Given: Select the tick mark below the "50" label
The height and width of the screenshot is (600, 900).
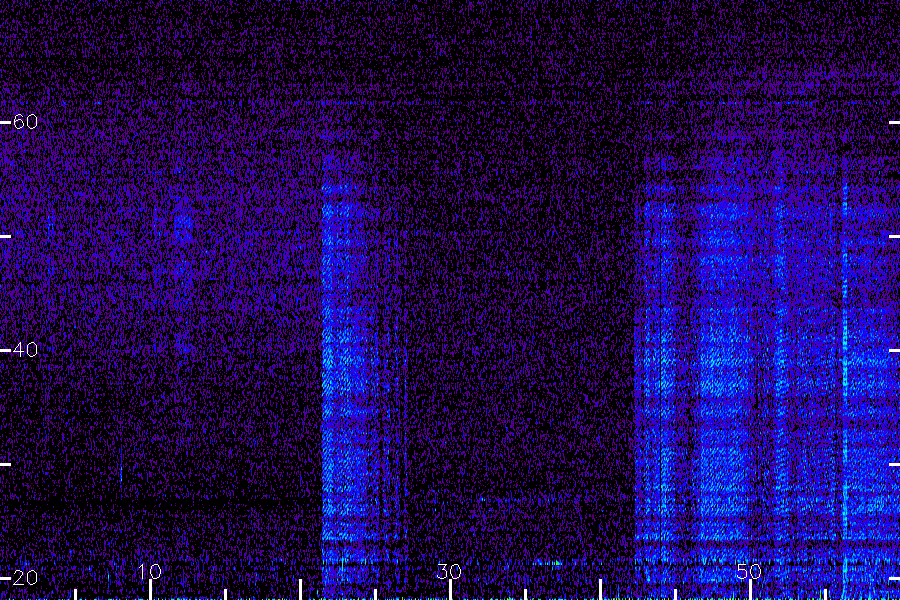Looking at the screenshot, I should [750, 590].
